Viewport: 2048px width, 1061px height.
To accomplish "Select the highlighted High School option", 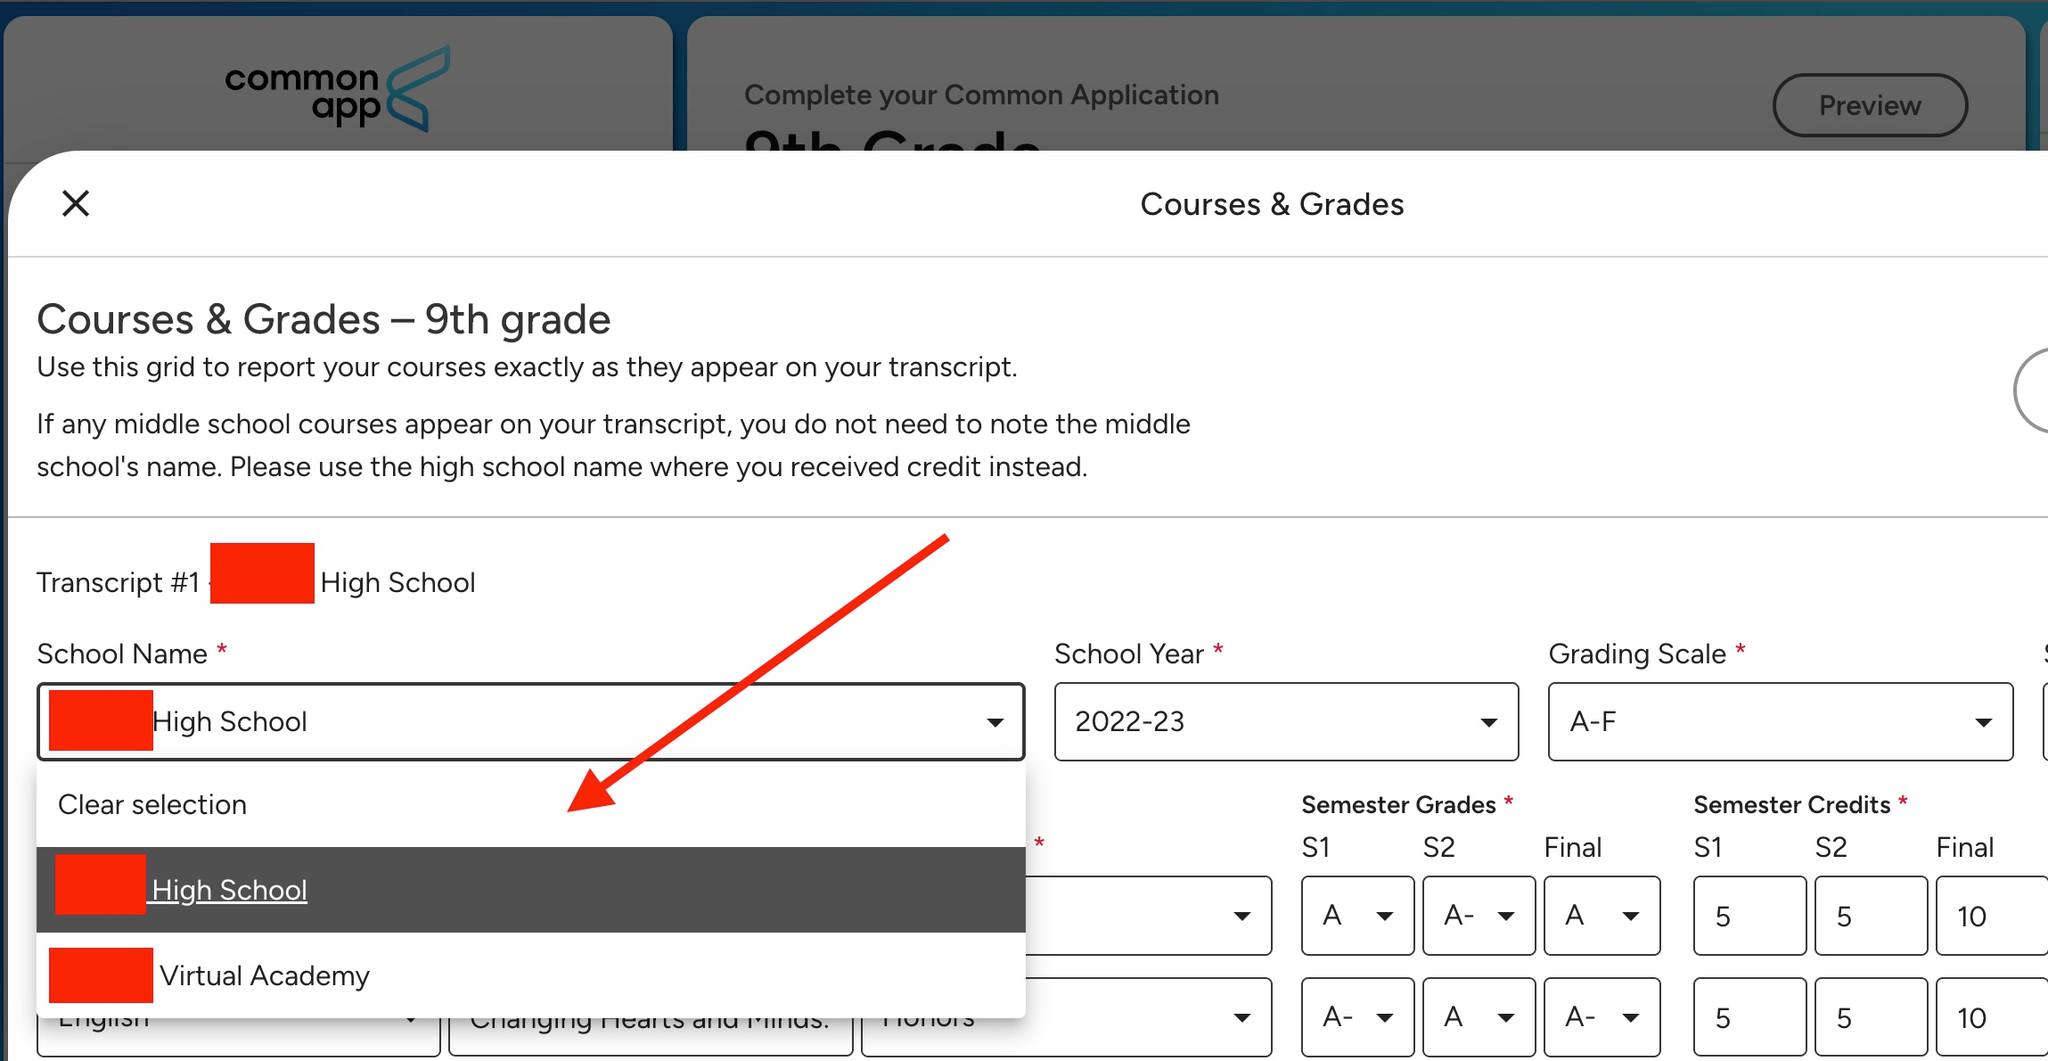I will tap(531, 890).
